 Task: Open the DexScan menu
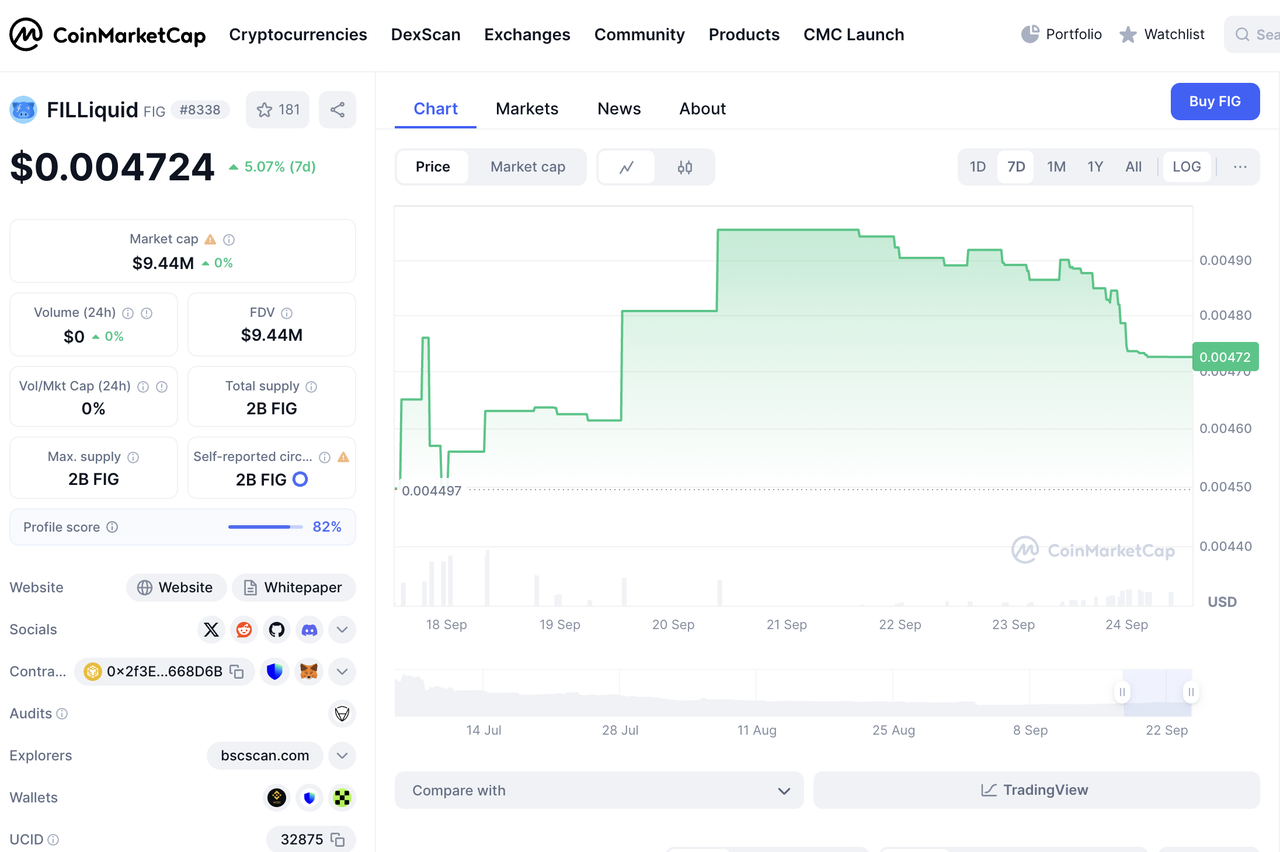pyautogui.click(x=426, y=35)
